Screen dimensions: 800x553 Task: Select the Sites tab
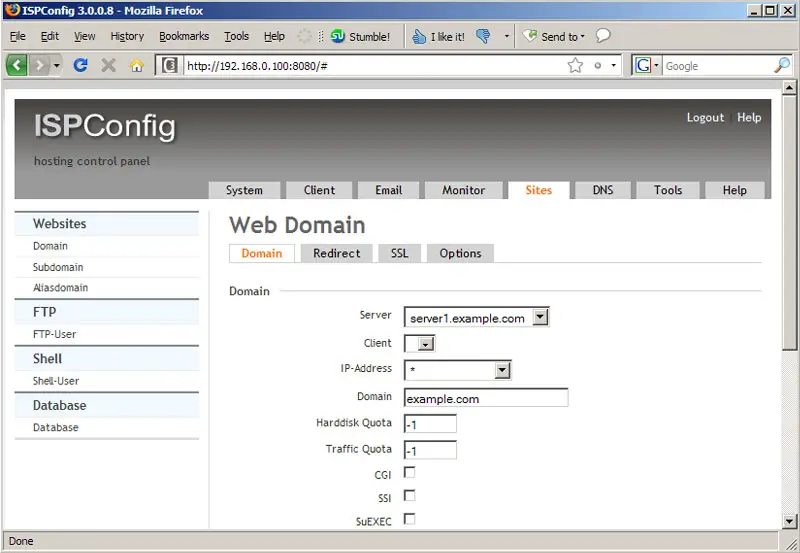coord(539,190)
